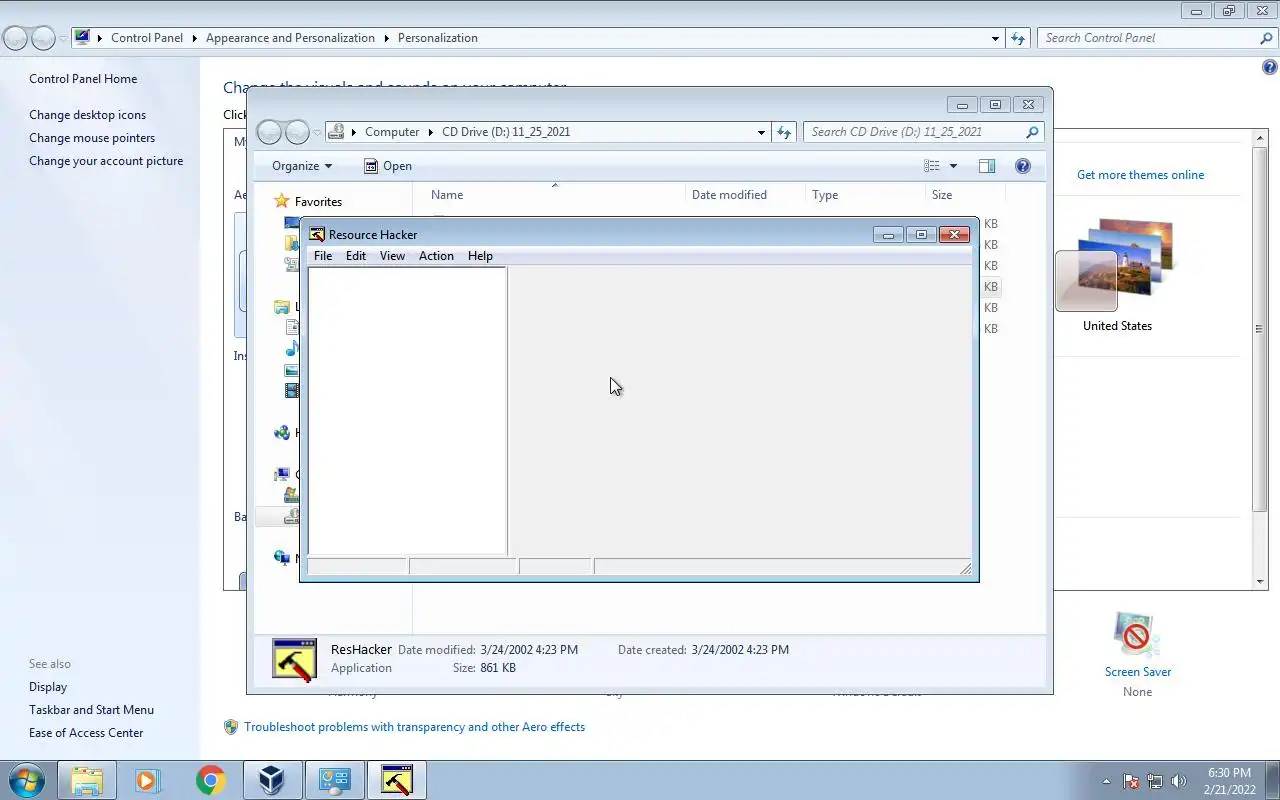Screen dimensions: 1280x800
Task: Select Favorites in Explorer navigation pane
Action: coord(318,202)
